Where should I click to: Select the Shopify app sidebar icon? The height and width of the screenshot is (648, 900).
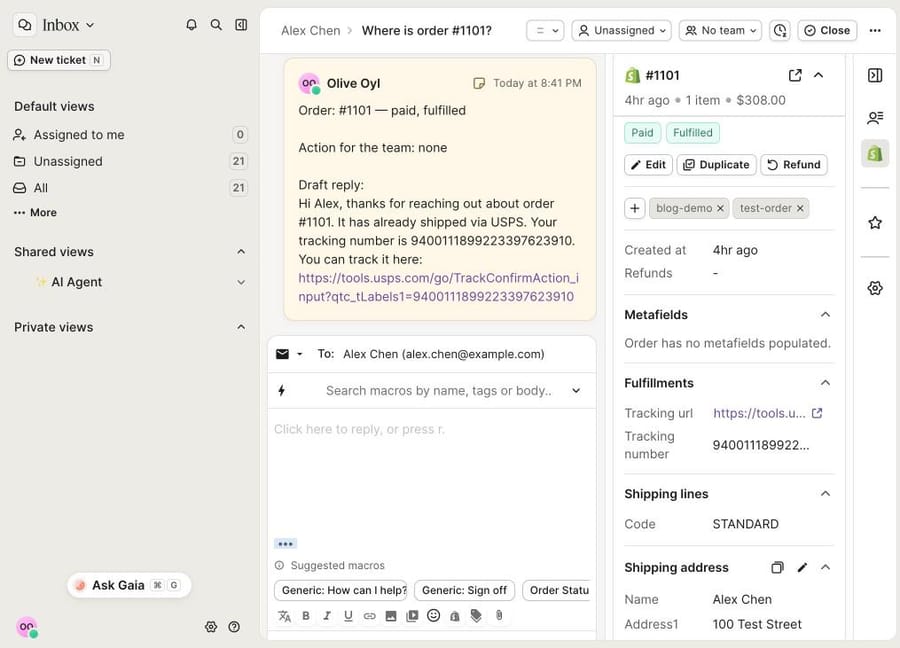click(875, 153)
